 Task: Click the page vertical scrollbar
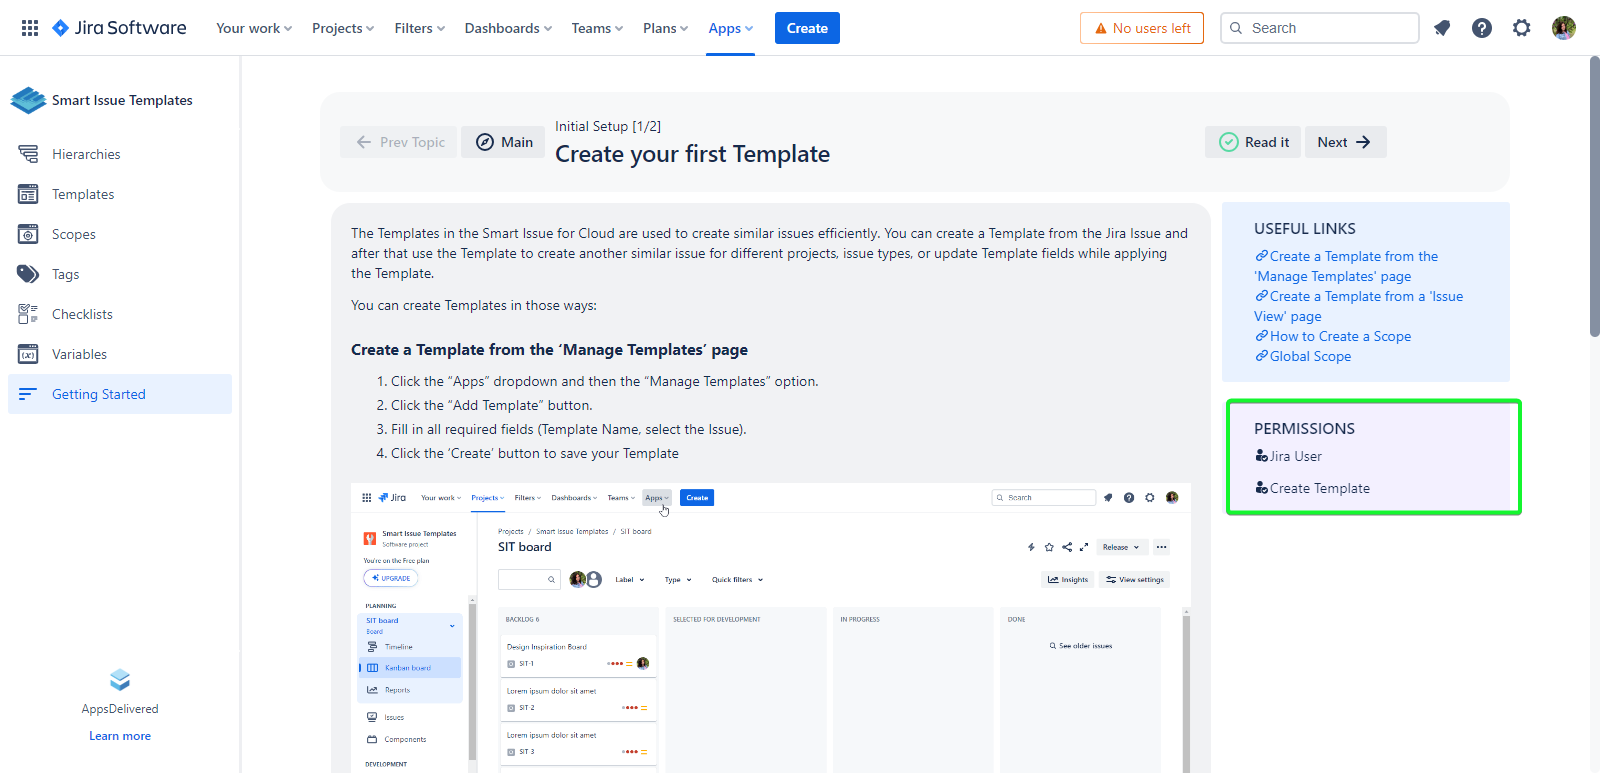pos(1594,200)
